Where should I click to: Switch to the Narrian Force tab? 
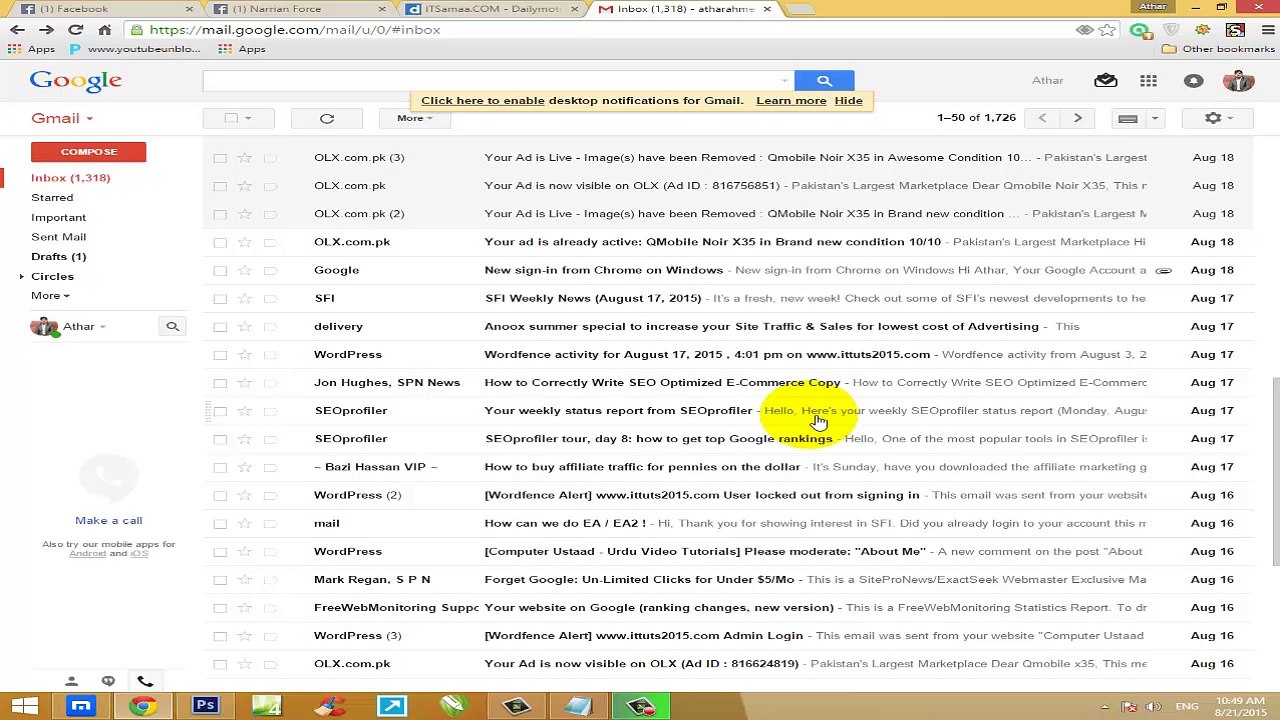pos(295,9)
